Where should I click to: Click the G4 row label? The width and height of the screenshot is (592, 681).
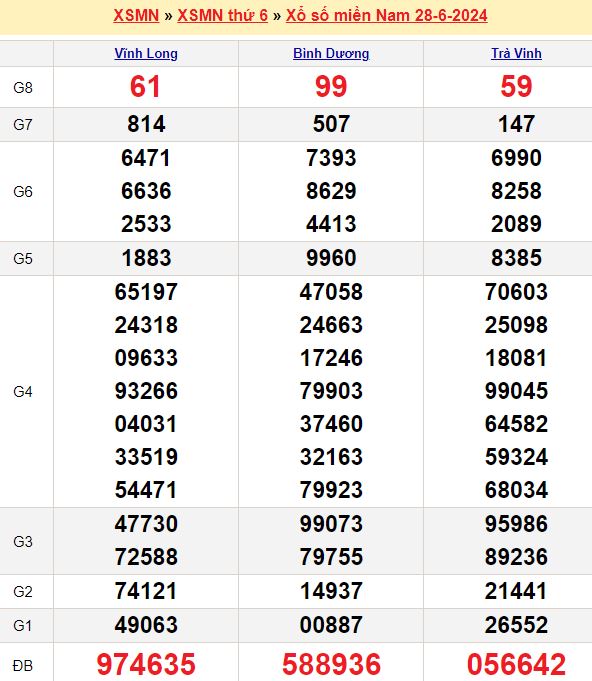[x=23, y=392]
